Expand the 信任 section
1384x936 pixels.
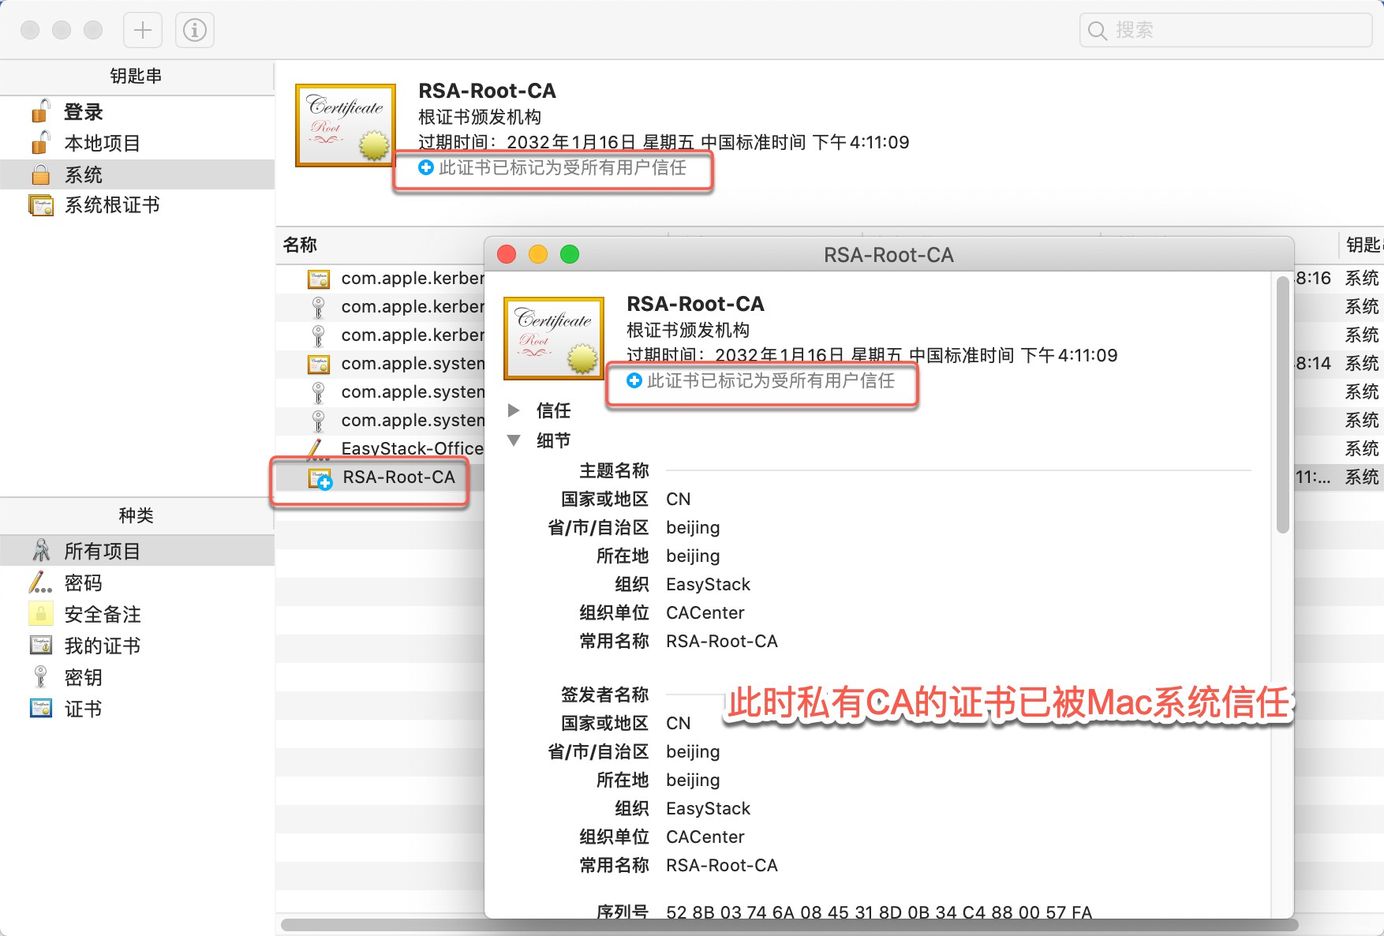pyautogui.click(x=514, y=410)
